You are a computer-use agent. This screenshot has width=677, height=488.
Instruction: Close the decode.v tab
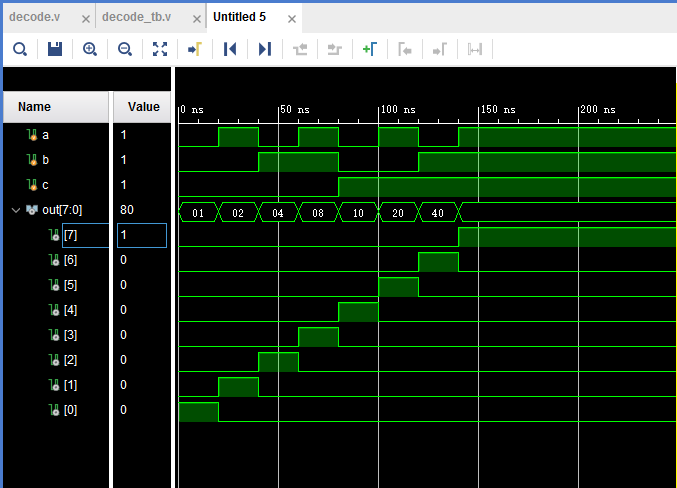(x=84, y=19)
